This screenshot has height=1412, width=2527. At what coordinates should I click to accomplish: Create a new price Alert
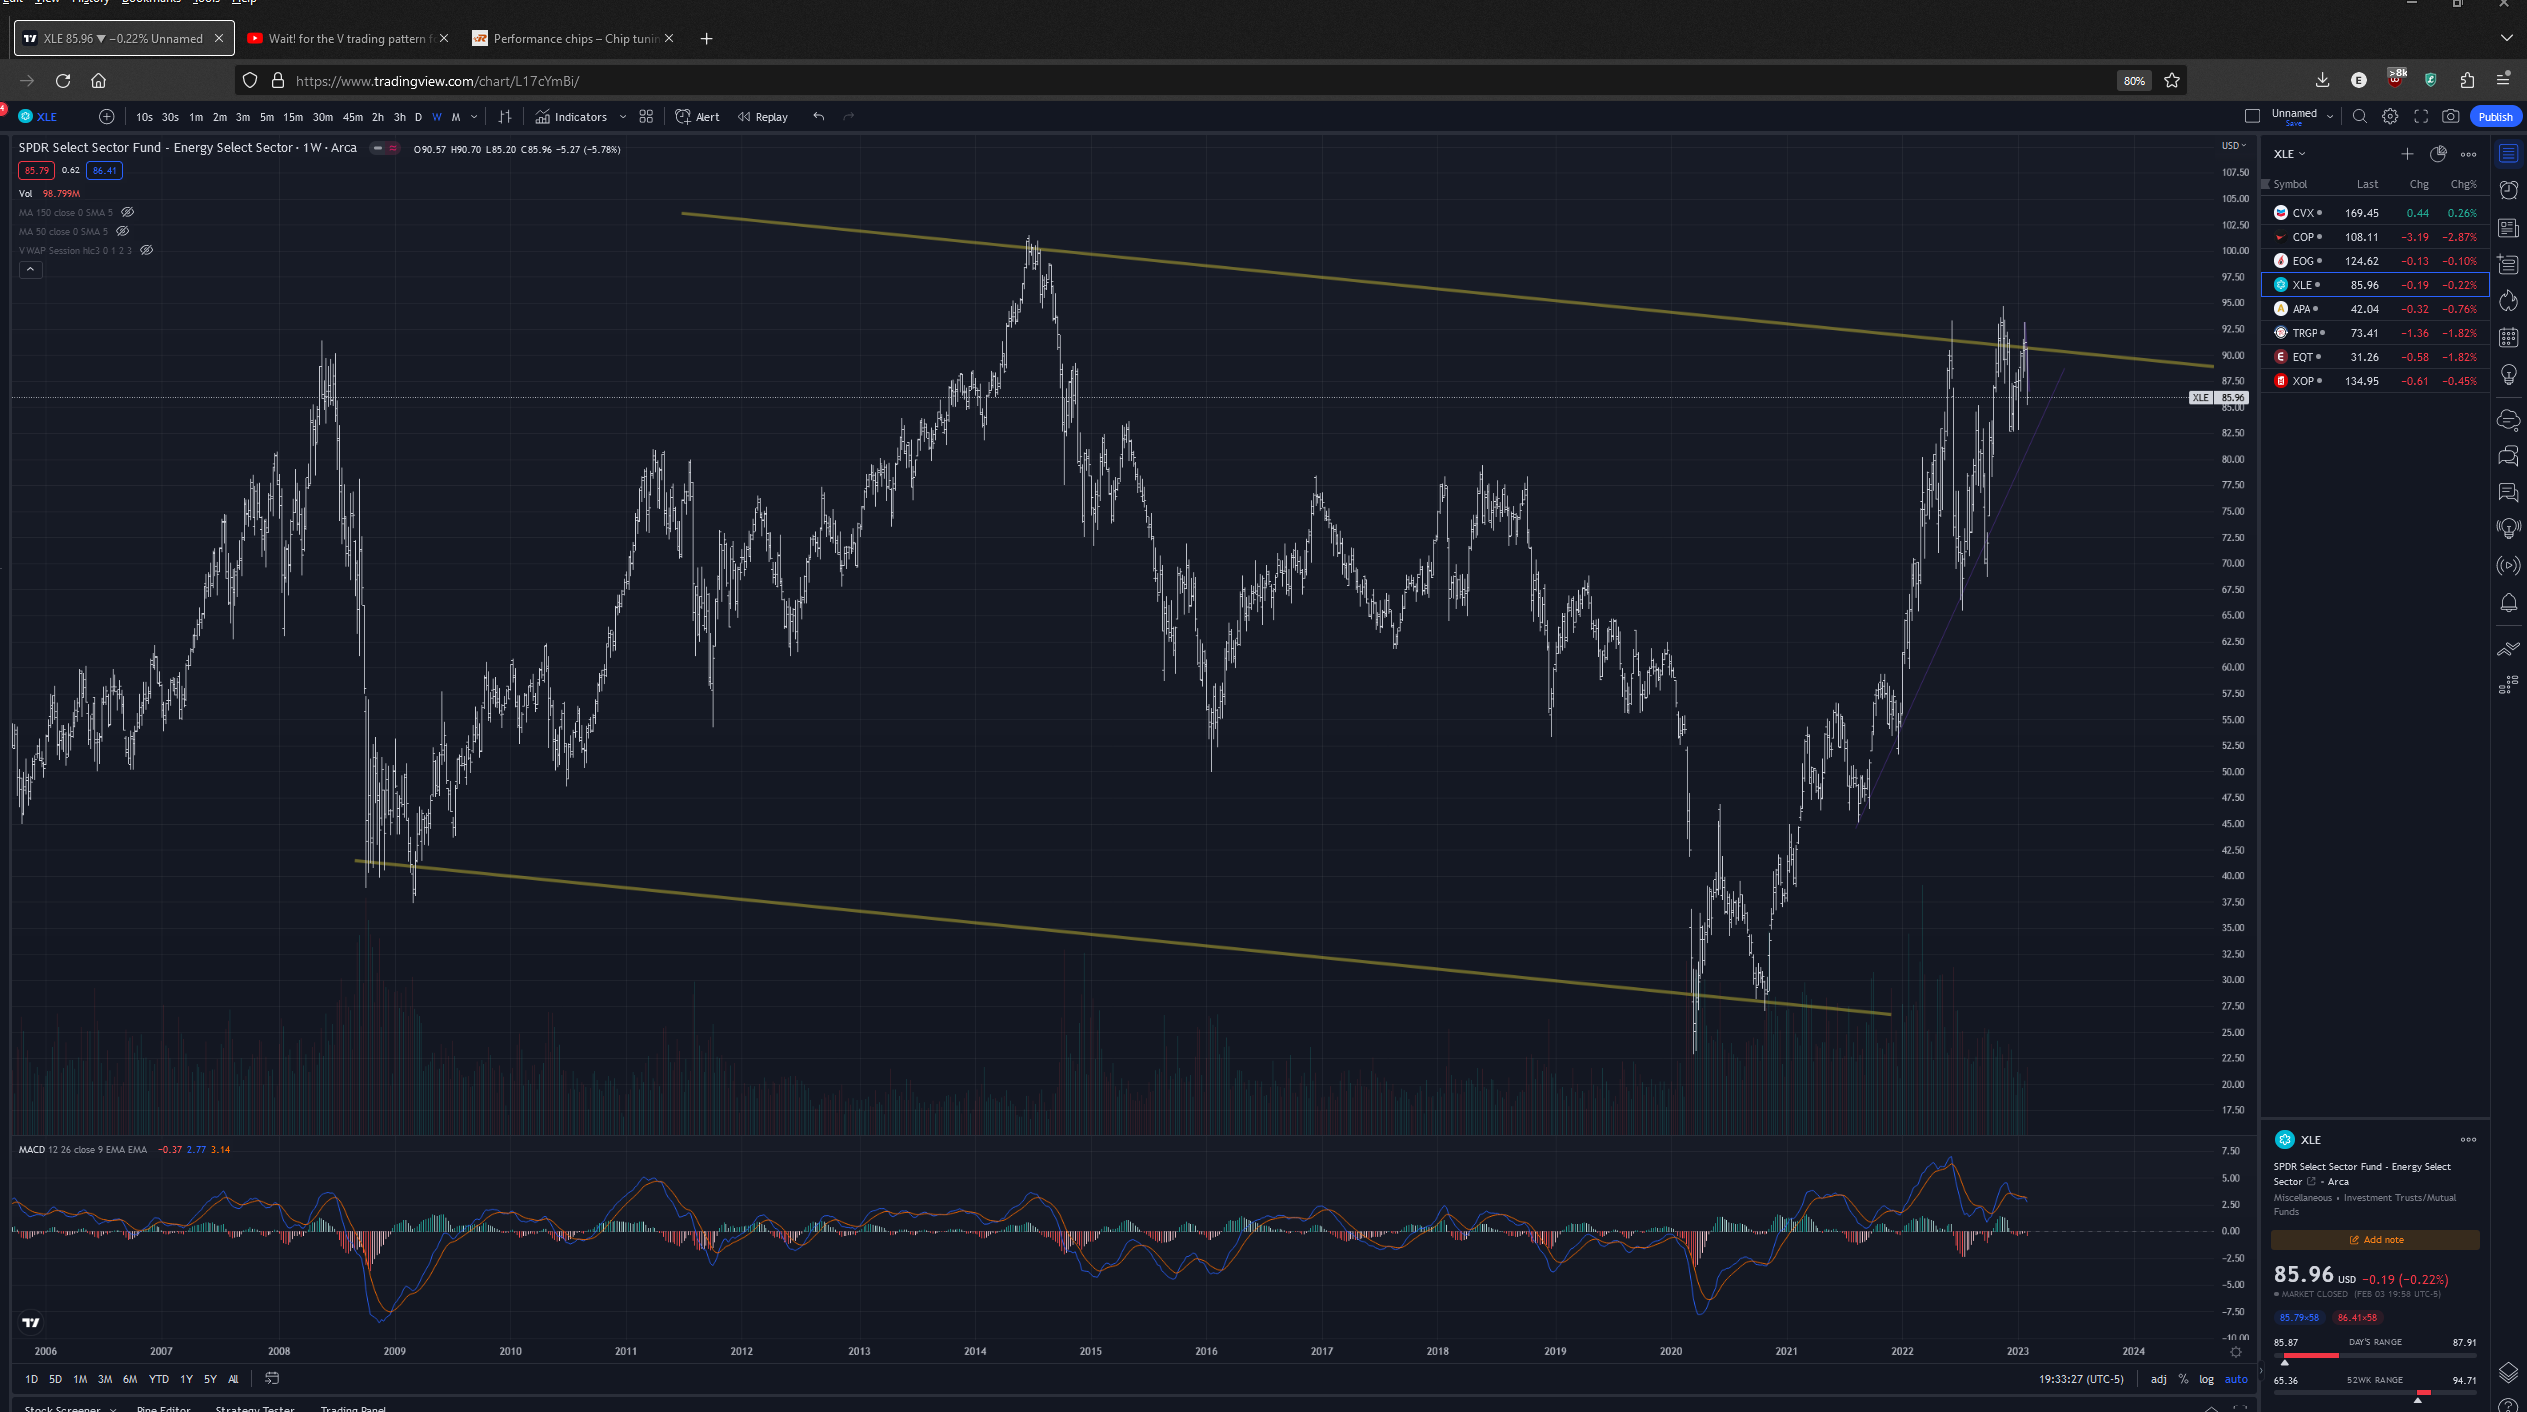click(x=698, y=117)
